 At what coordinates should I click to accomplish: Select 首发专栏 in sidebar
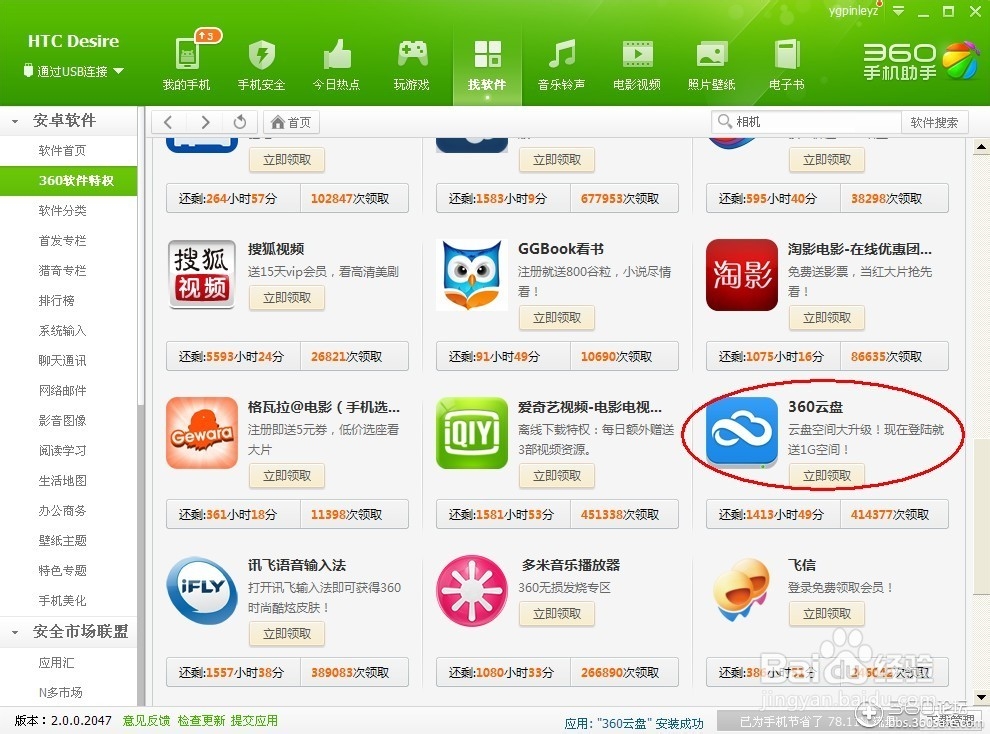tap(62, 240)
